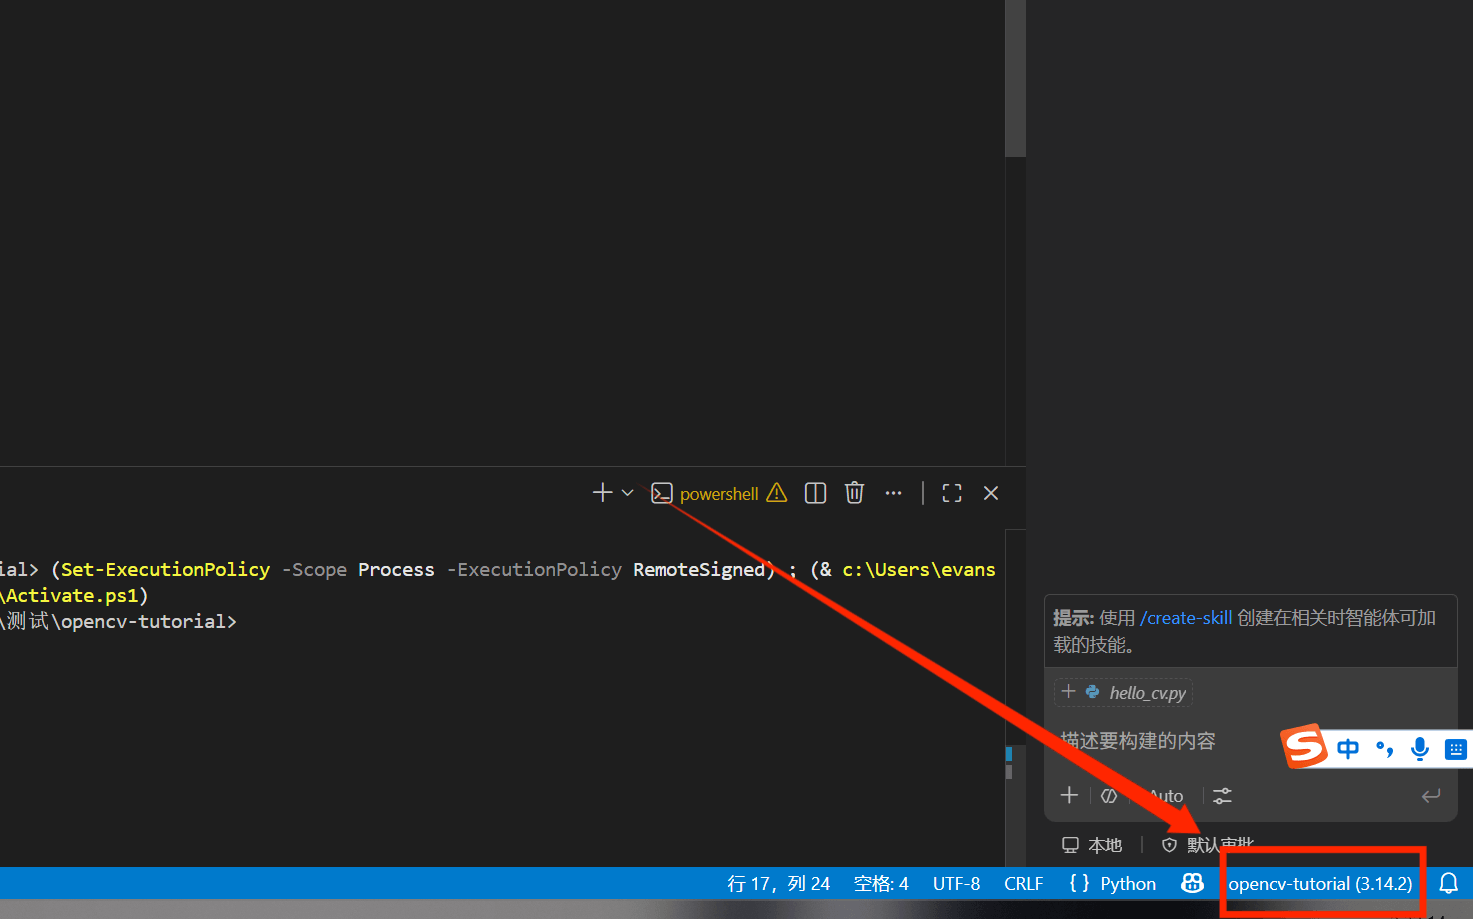Select the powershell terminal label
The image size is (1473, 919).
pyautogui.click(x=719, y=494)
